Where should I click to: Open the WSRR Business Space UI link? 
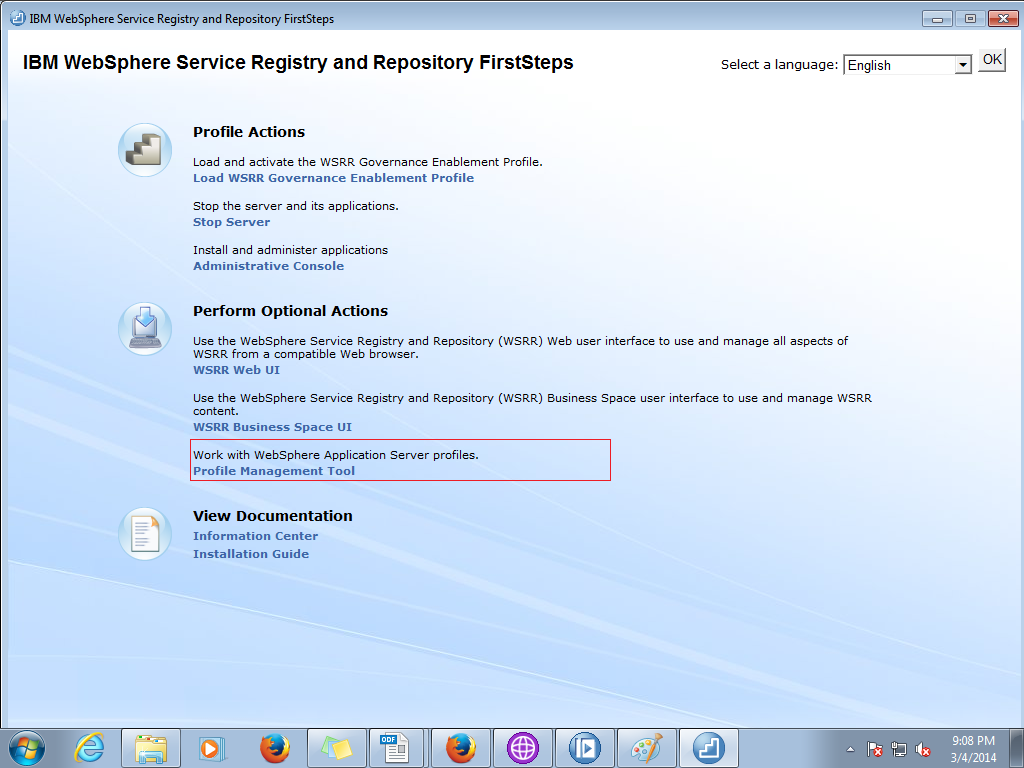pyautogui.click(x=272, y=427)
